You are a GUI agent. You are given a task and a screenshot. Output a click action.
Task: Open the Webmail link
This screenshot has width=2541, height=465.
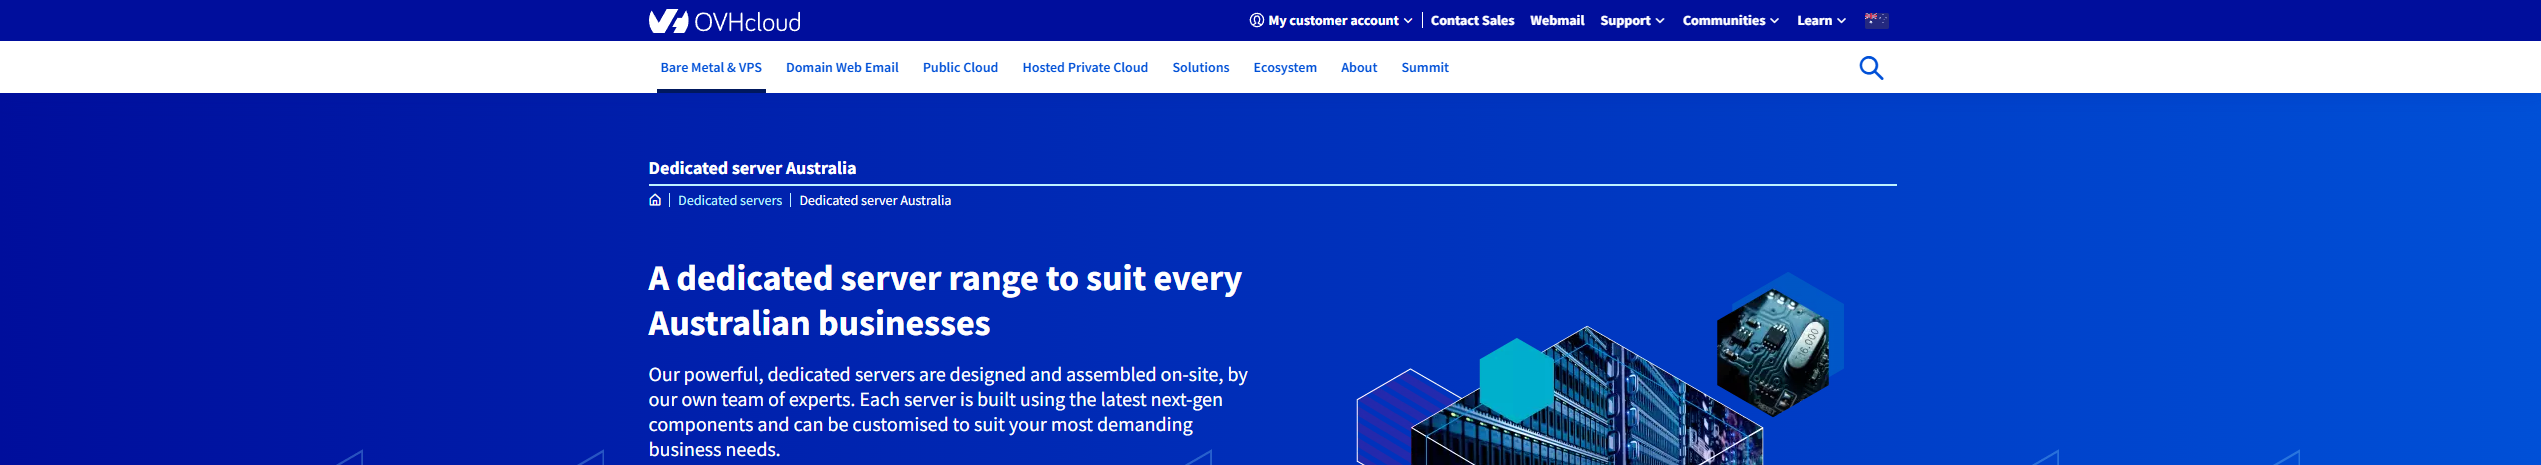pos(1557,20)
